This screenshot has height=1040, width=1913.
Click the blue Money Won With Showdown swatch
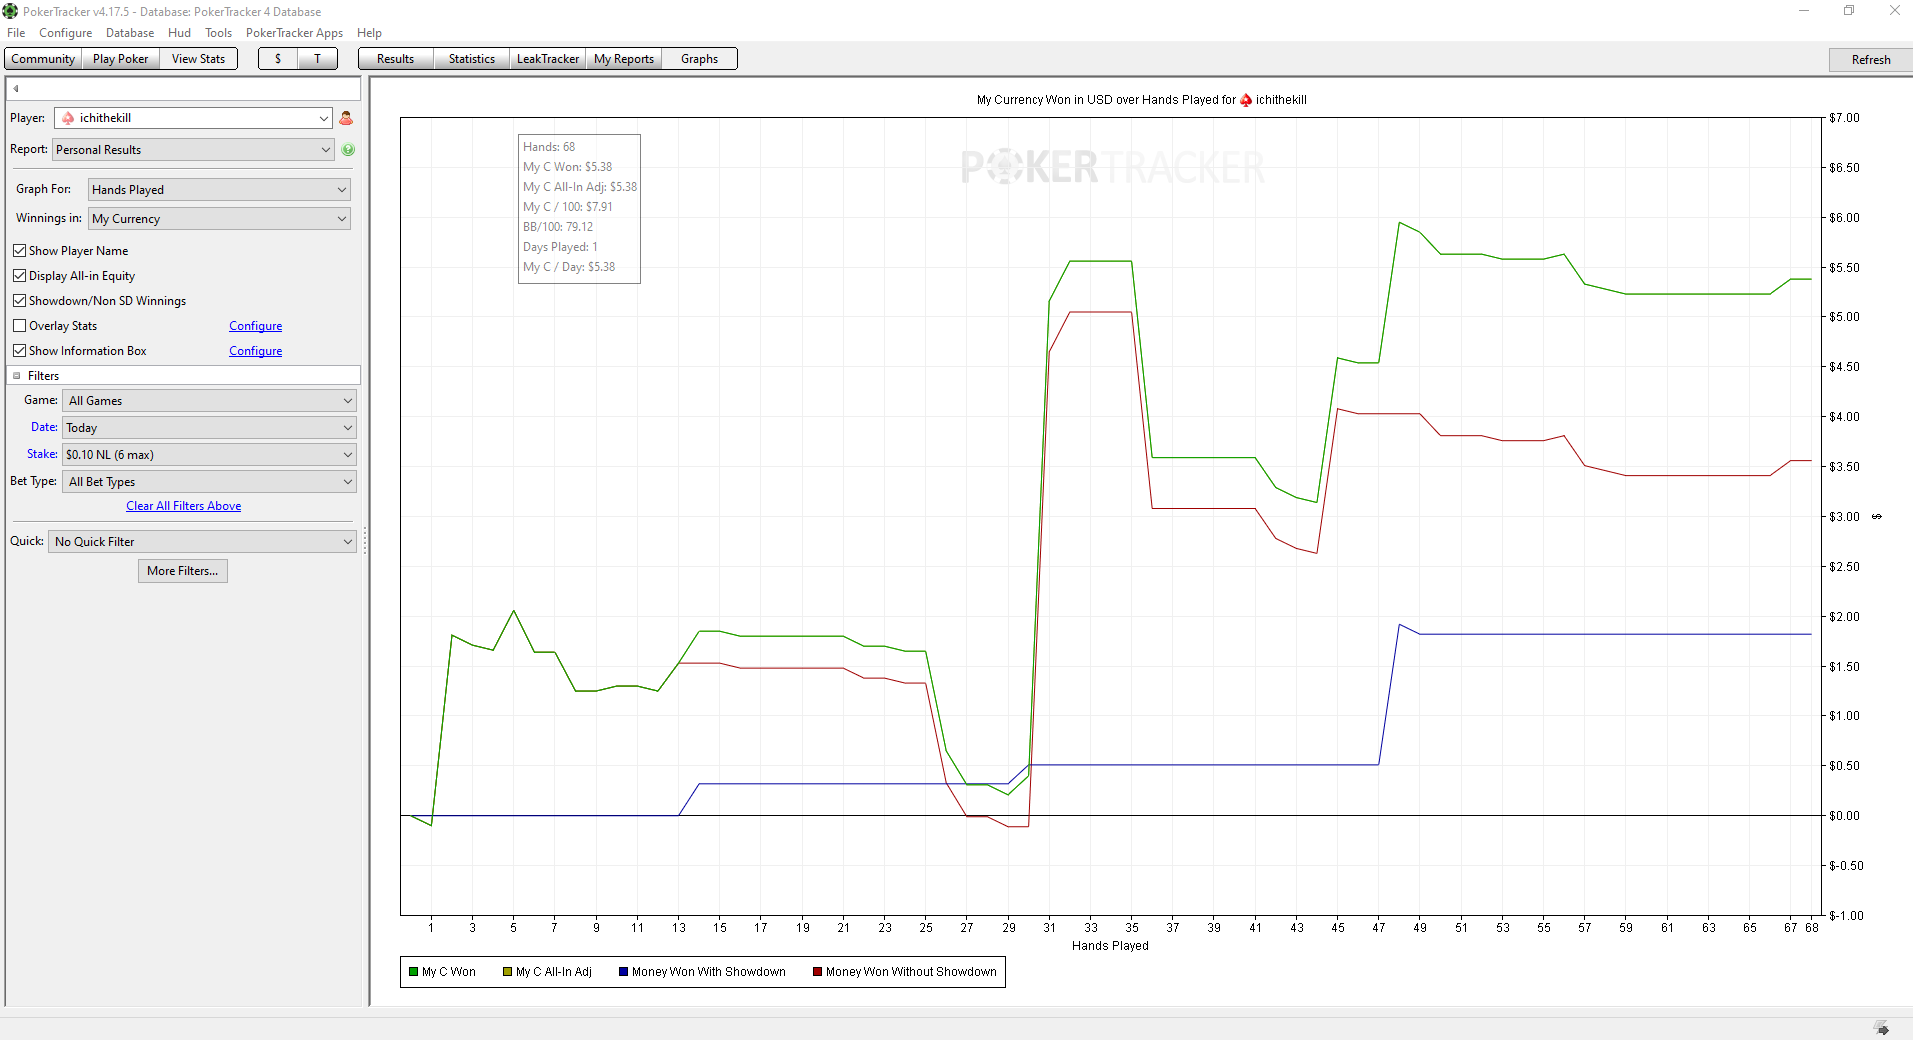[623, 972]
